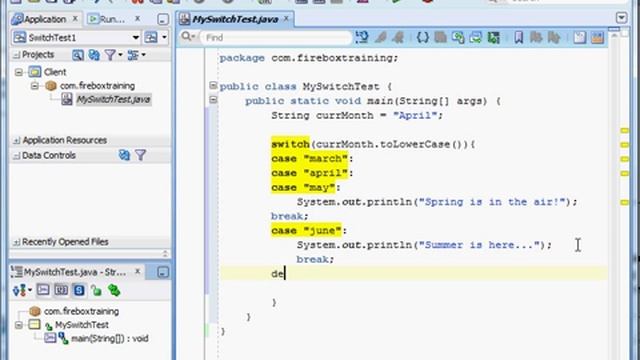Click the Quick Outline icon next to Find
Viewport: 640px width, 360px height.
click(362, 38)
